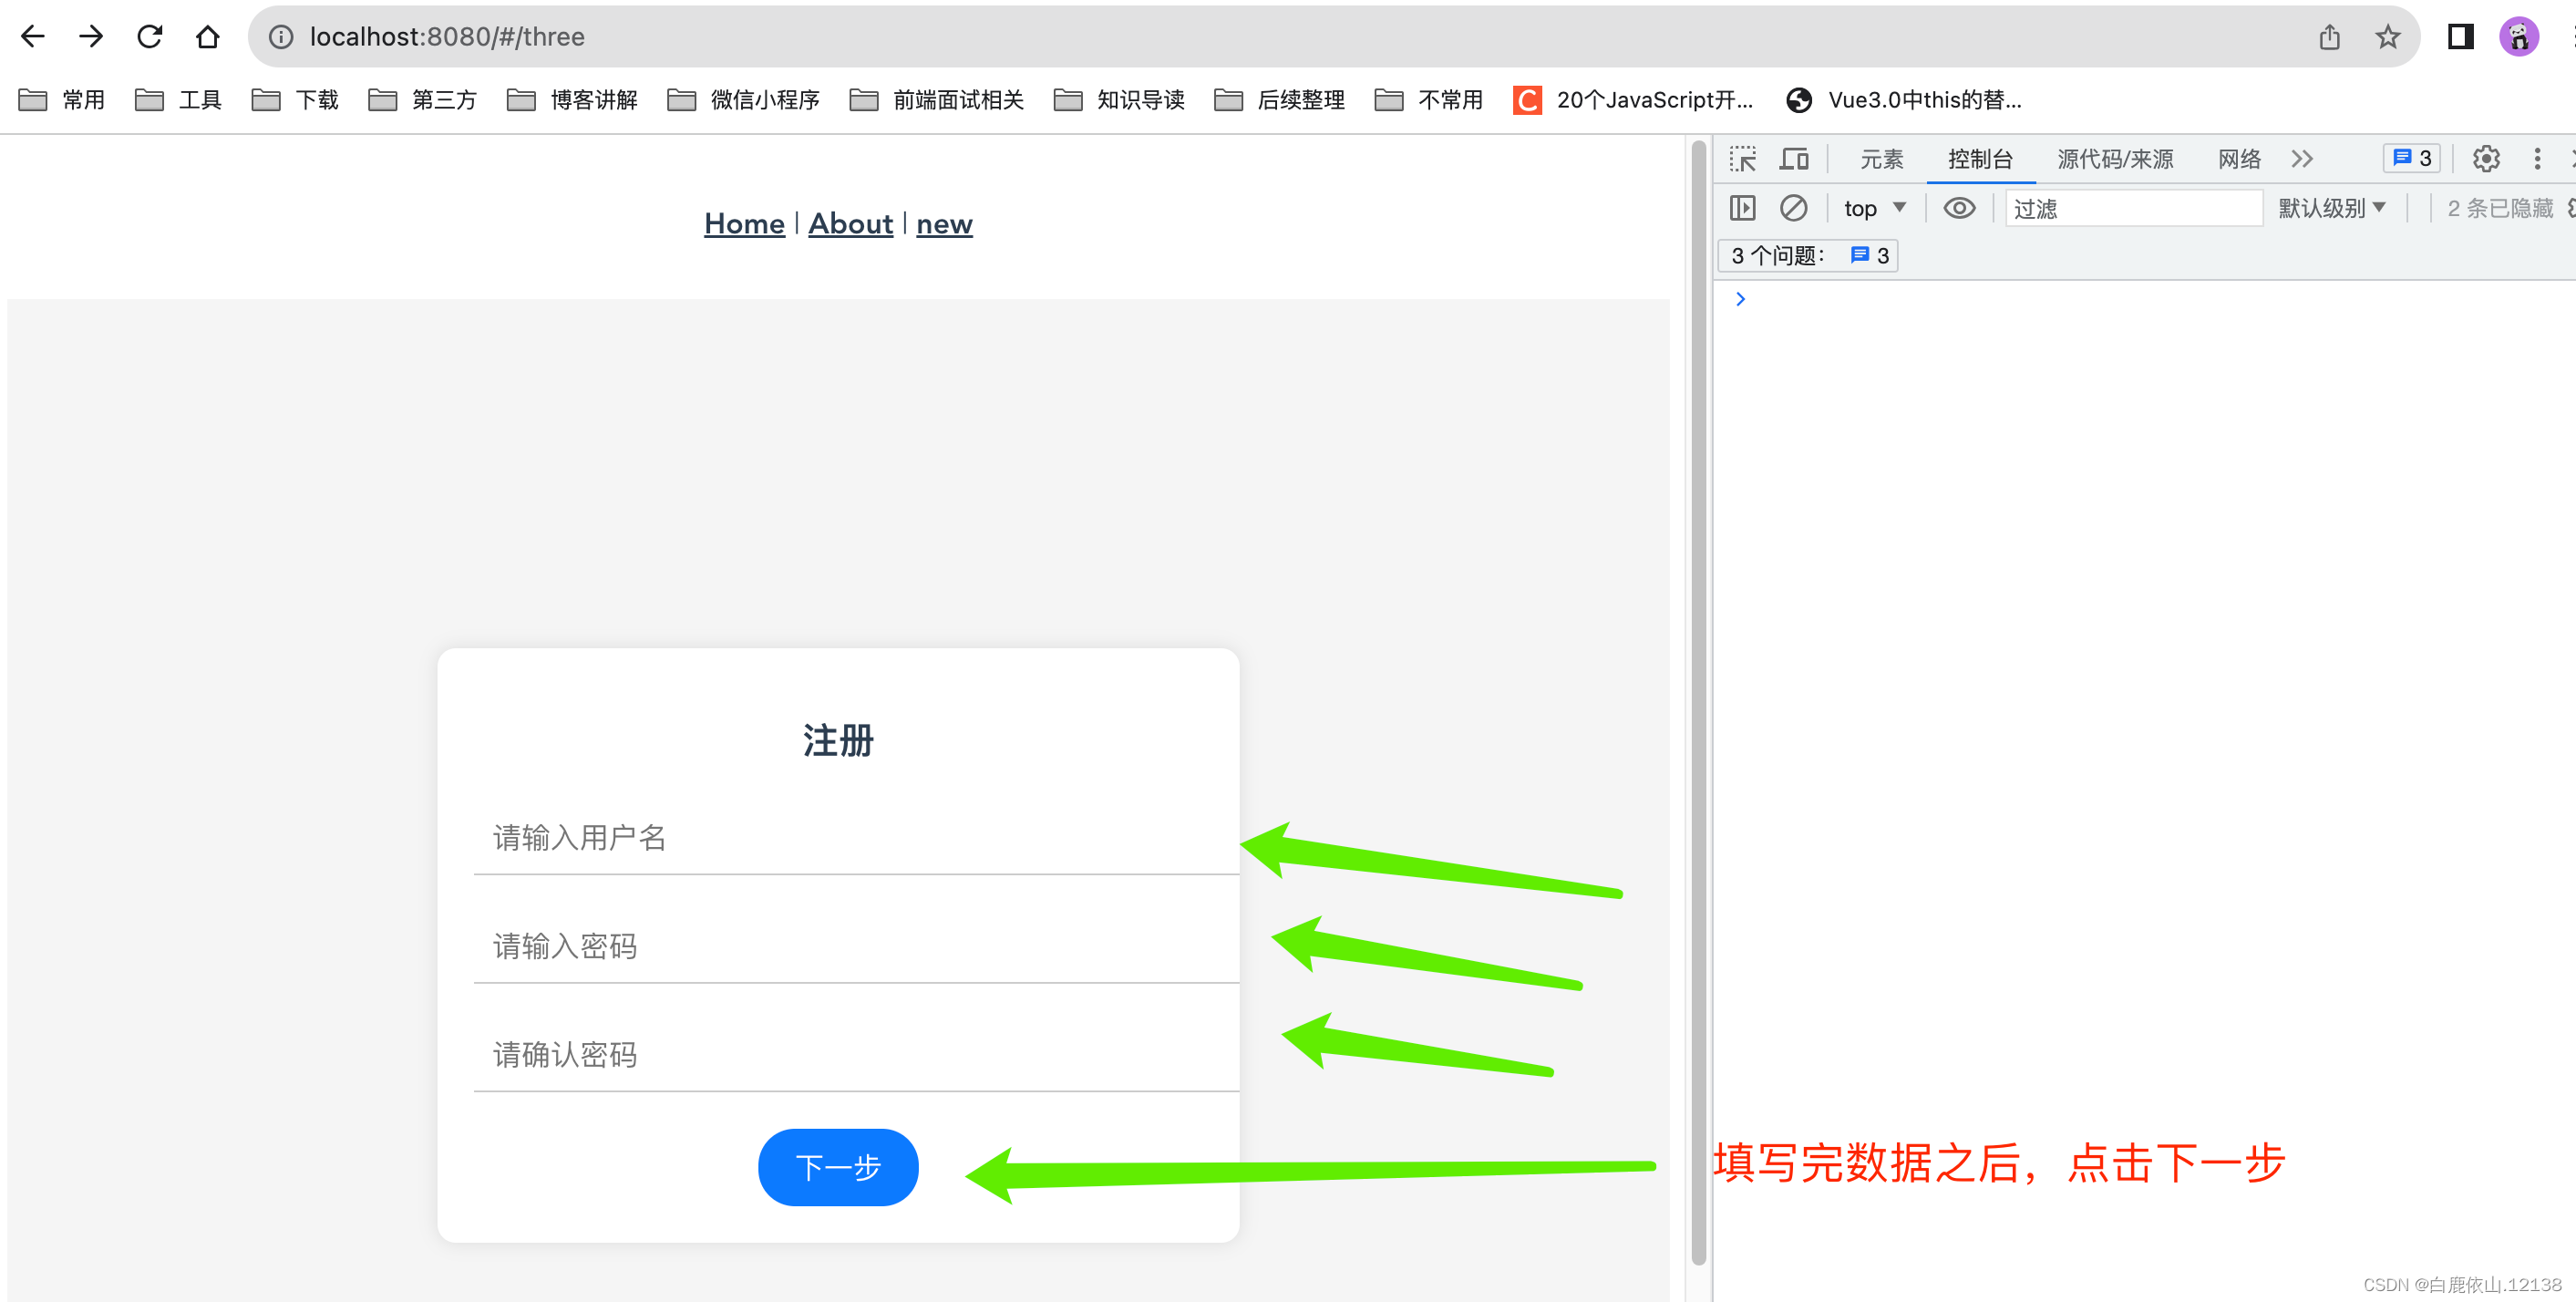Image resolution: width=2576 pixels, height=1302 pixels.
Task: Expand the 默认级别 log level dropdown
Action: (2331, 208)
